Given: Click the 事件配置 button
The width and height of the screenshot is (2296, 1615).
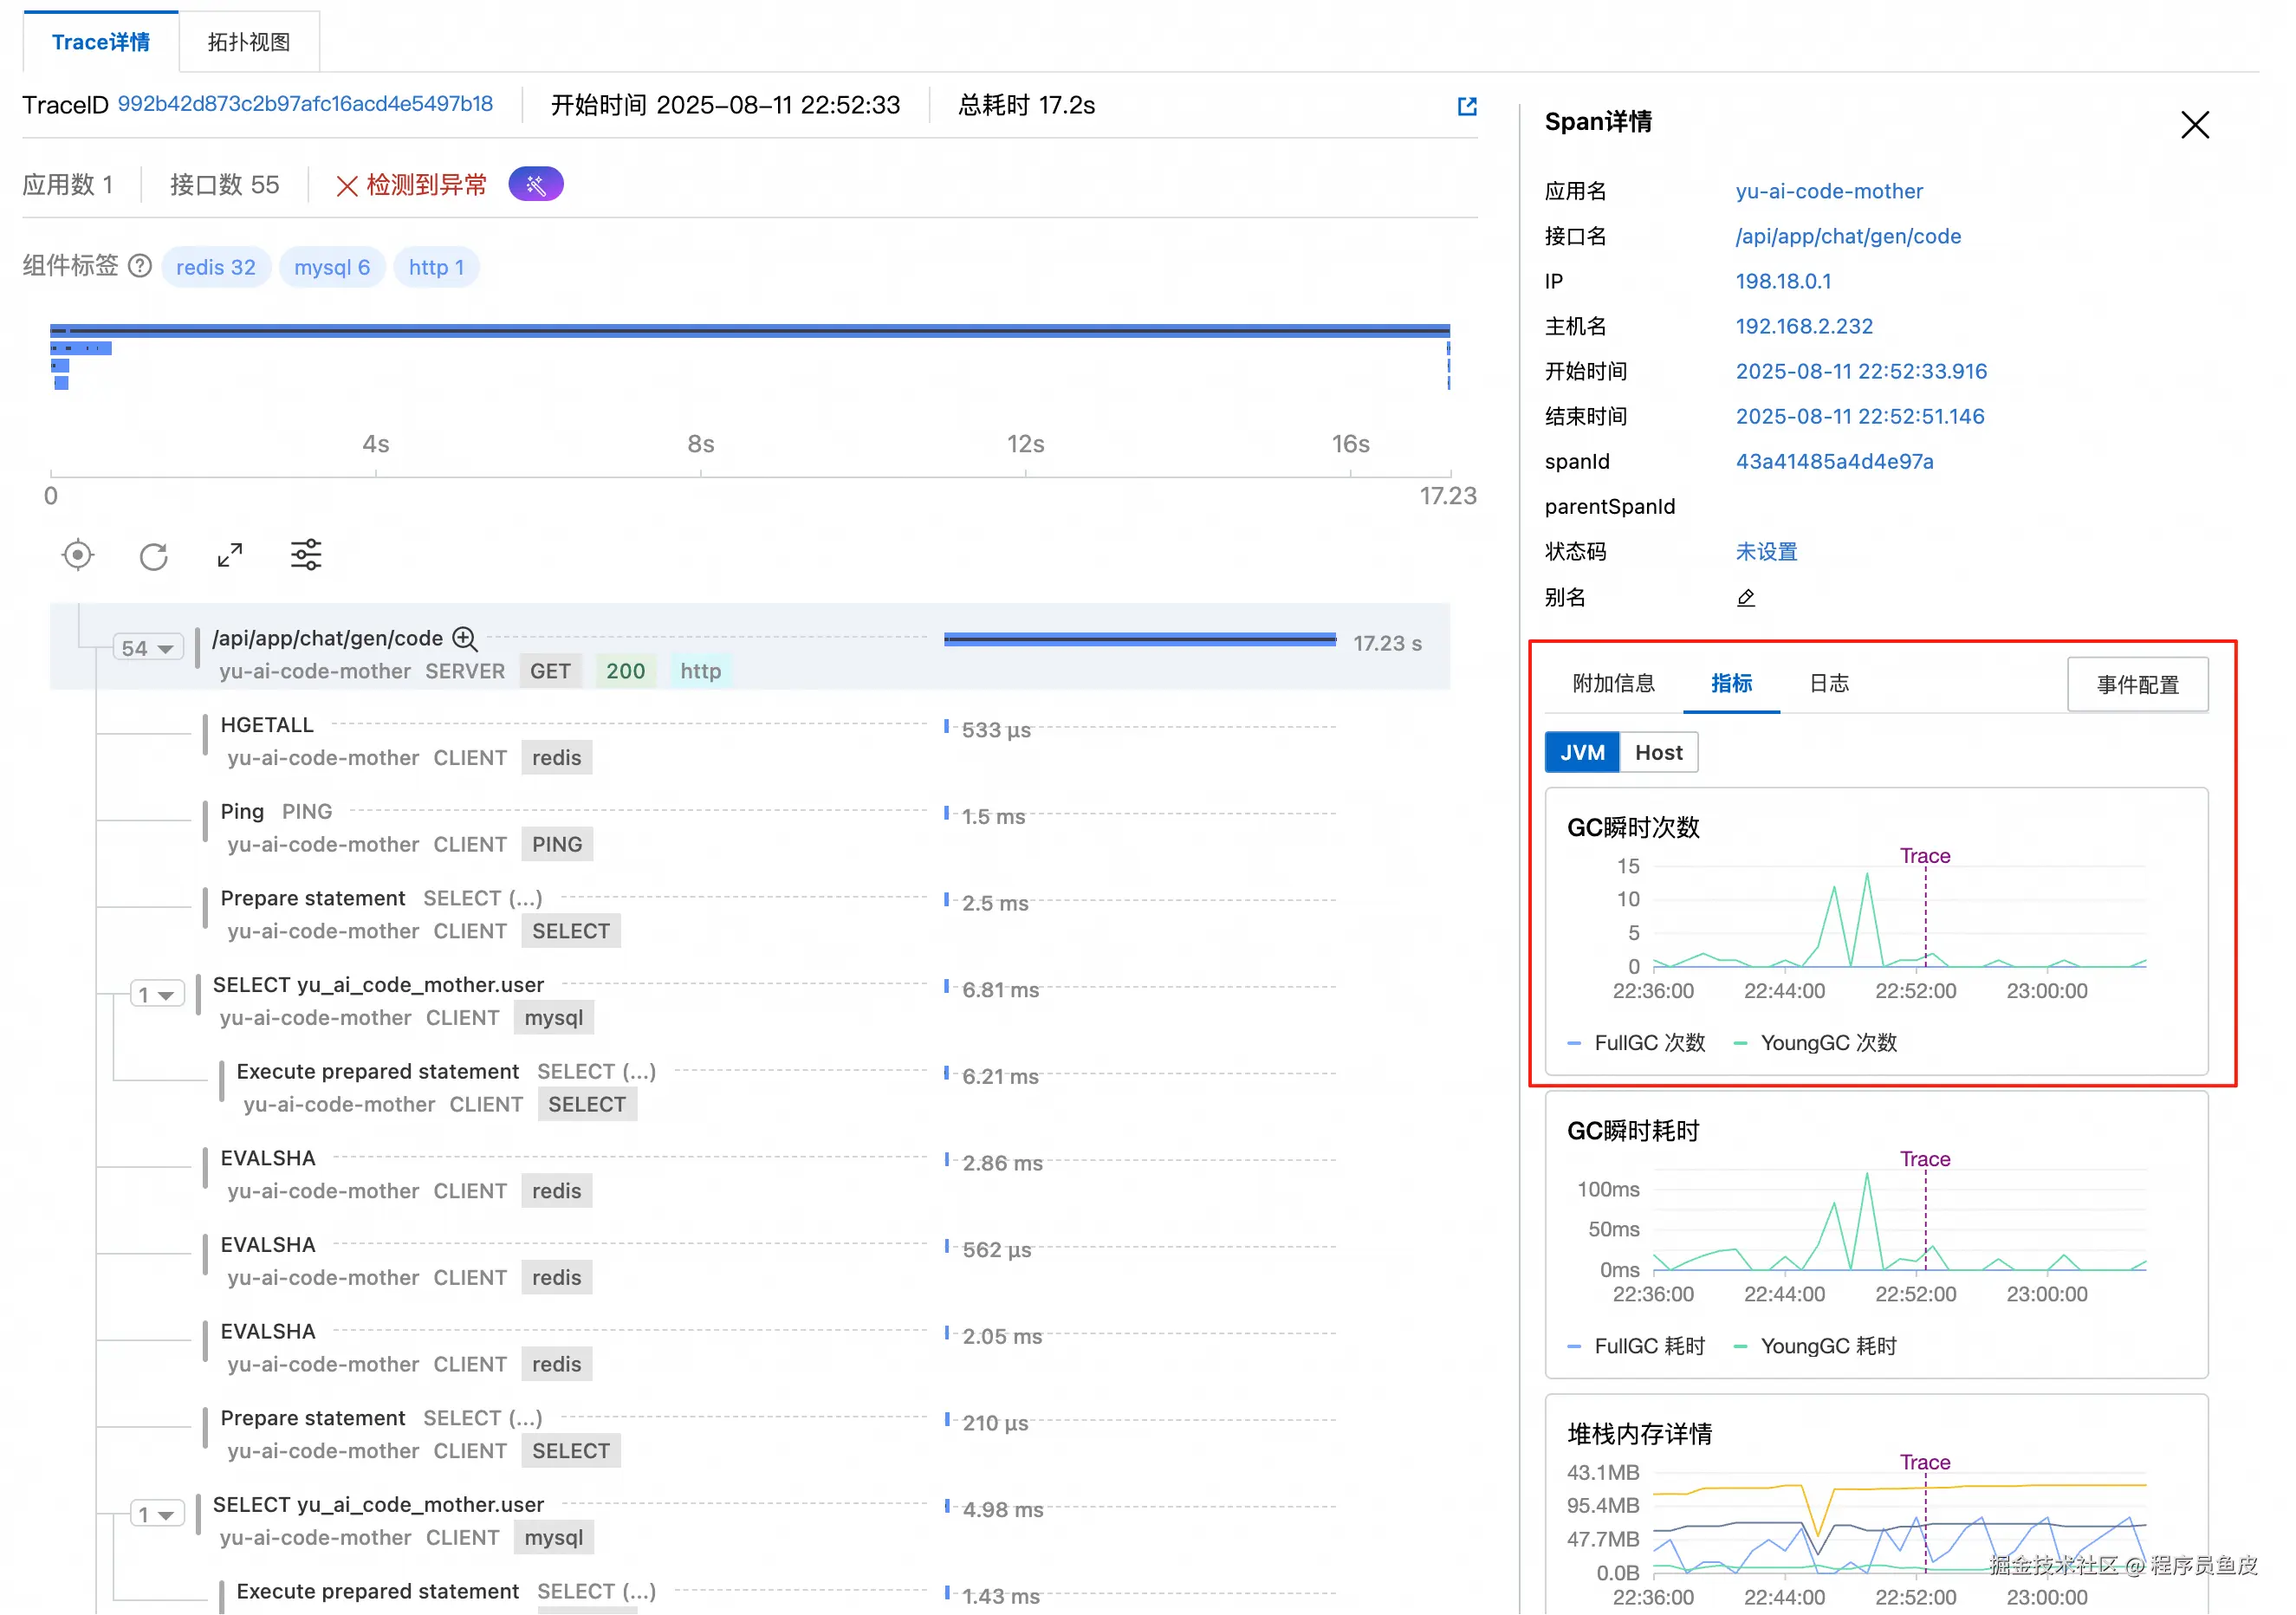Looking at the screenshot, I should [2137, 685].
